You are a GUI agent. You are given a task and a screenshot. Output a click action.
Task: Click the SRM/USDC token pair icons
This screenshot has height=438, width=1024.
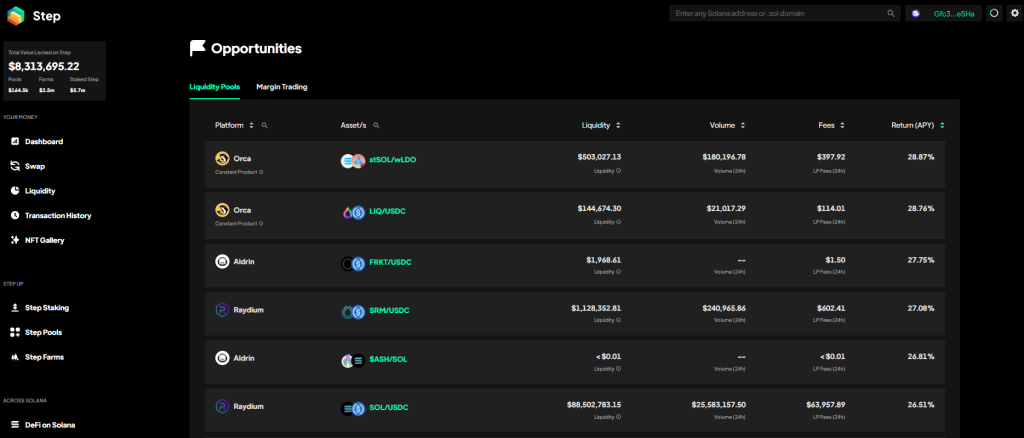click(x=353, y=312)
